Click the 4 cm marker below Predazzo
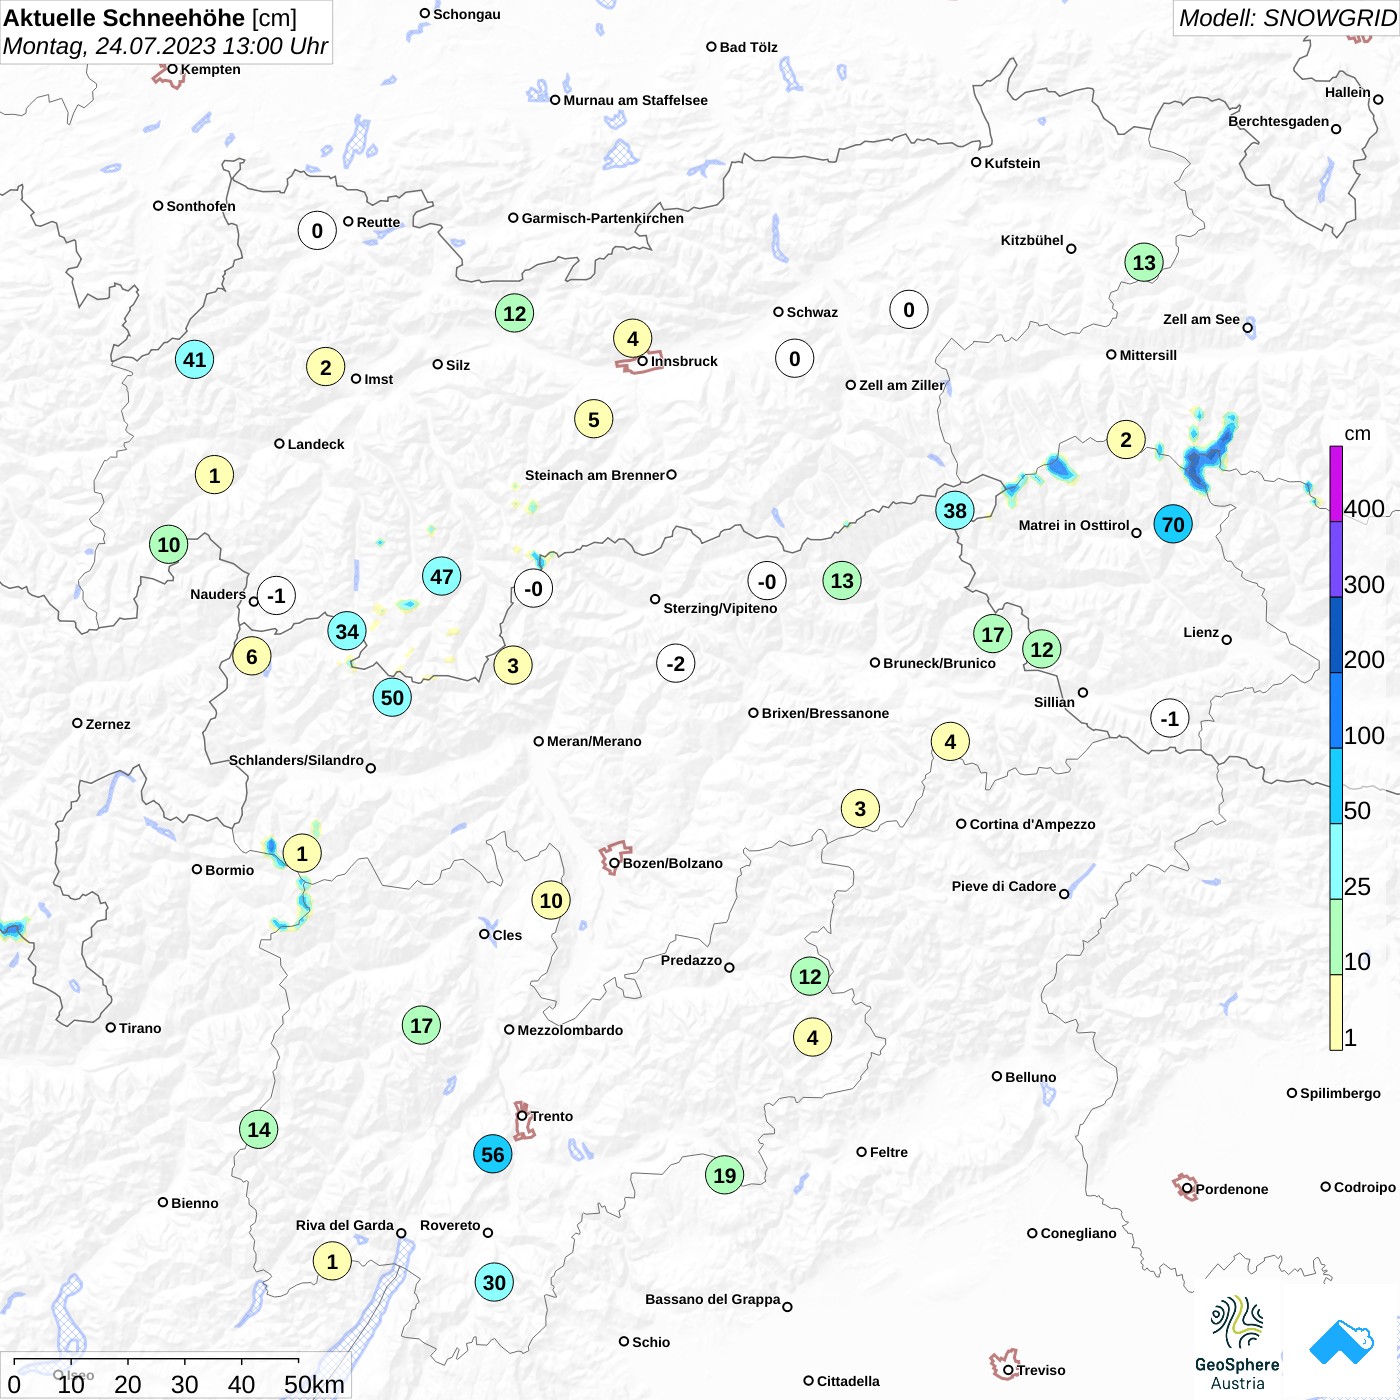Viewport: 1400px width, 1400px height. point(812,1037)
